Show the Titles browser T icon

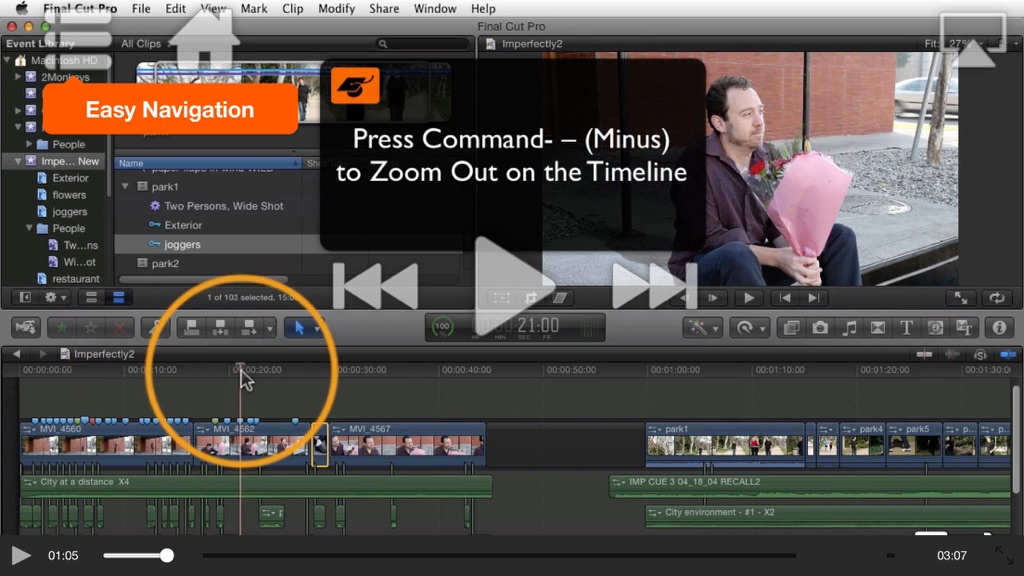[906, 327]
